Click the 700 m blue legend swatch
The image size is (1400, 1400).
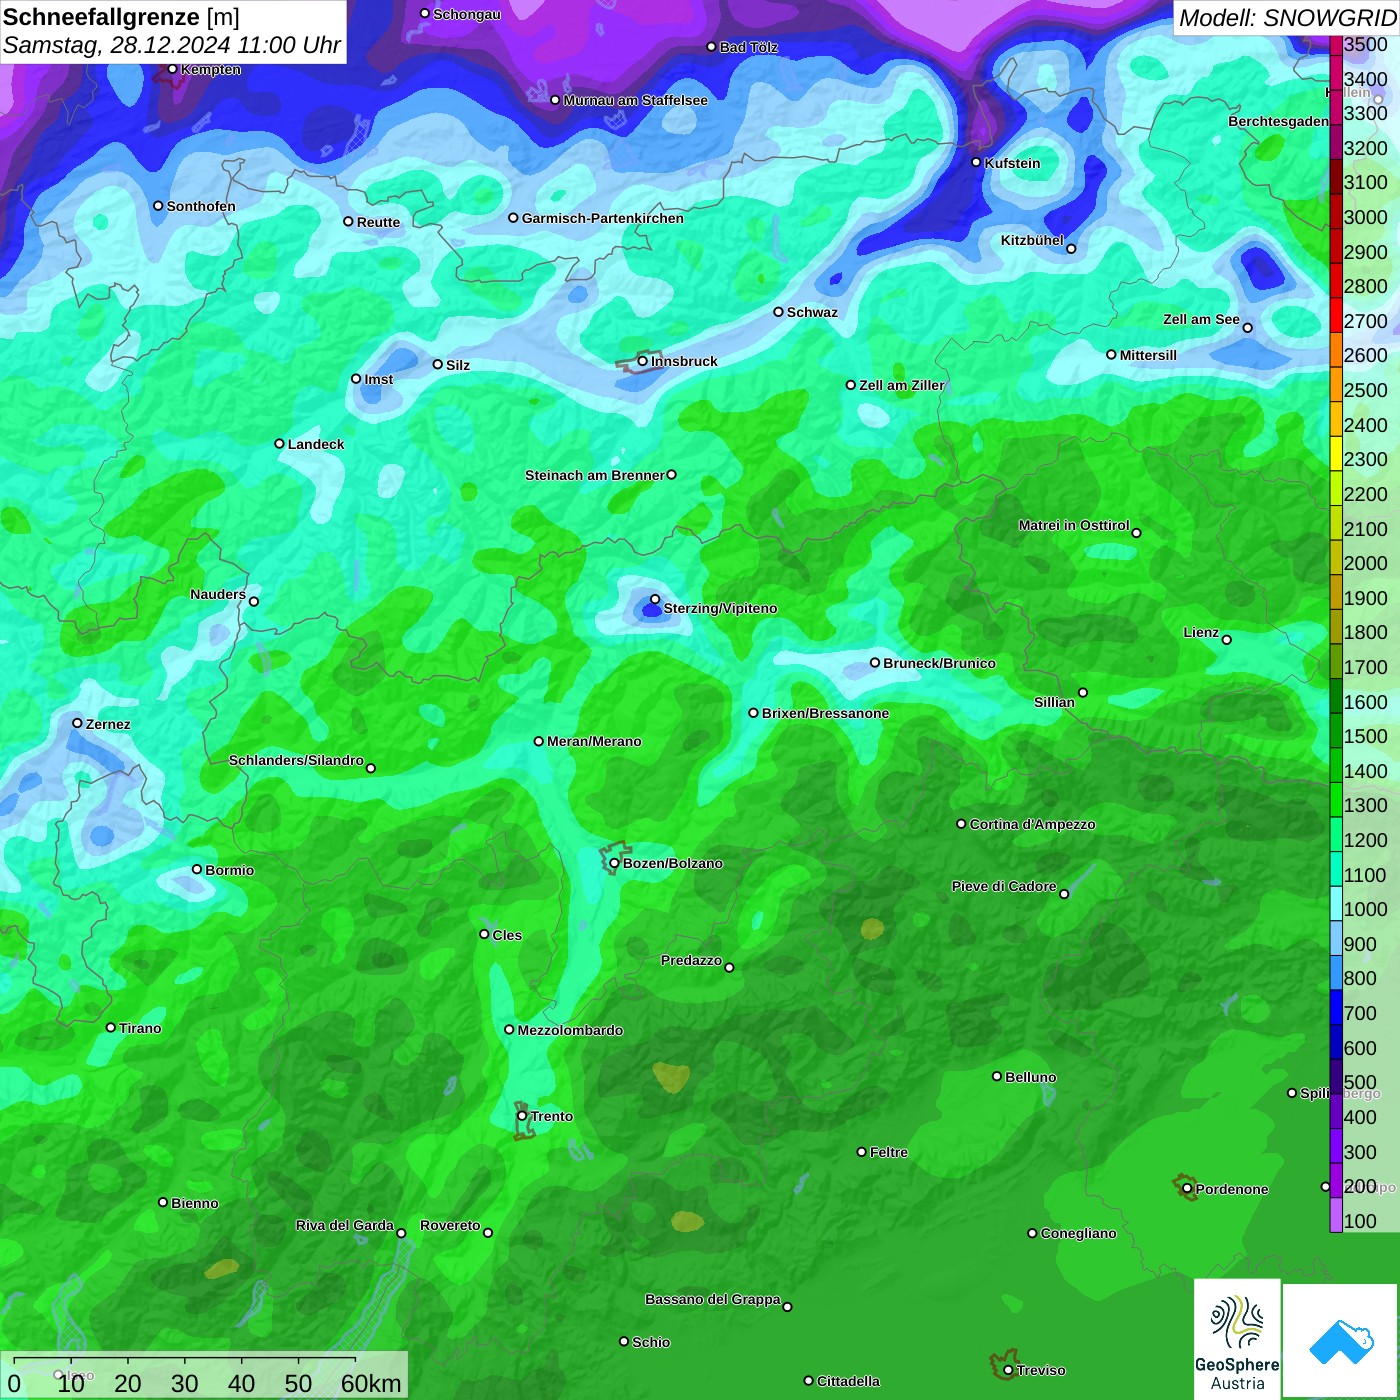[x=1336, y=1008]
